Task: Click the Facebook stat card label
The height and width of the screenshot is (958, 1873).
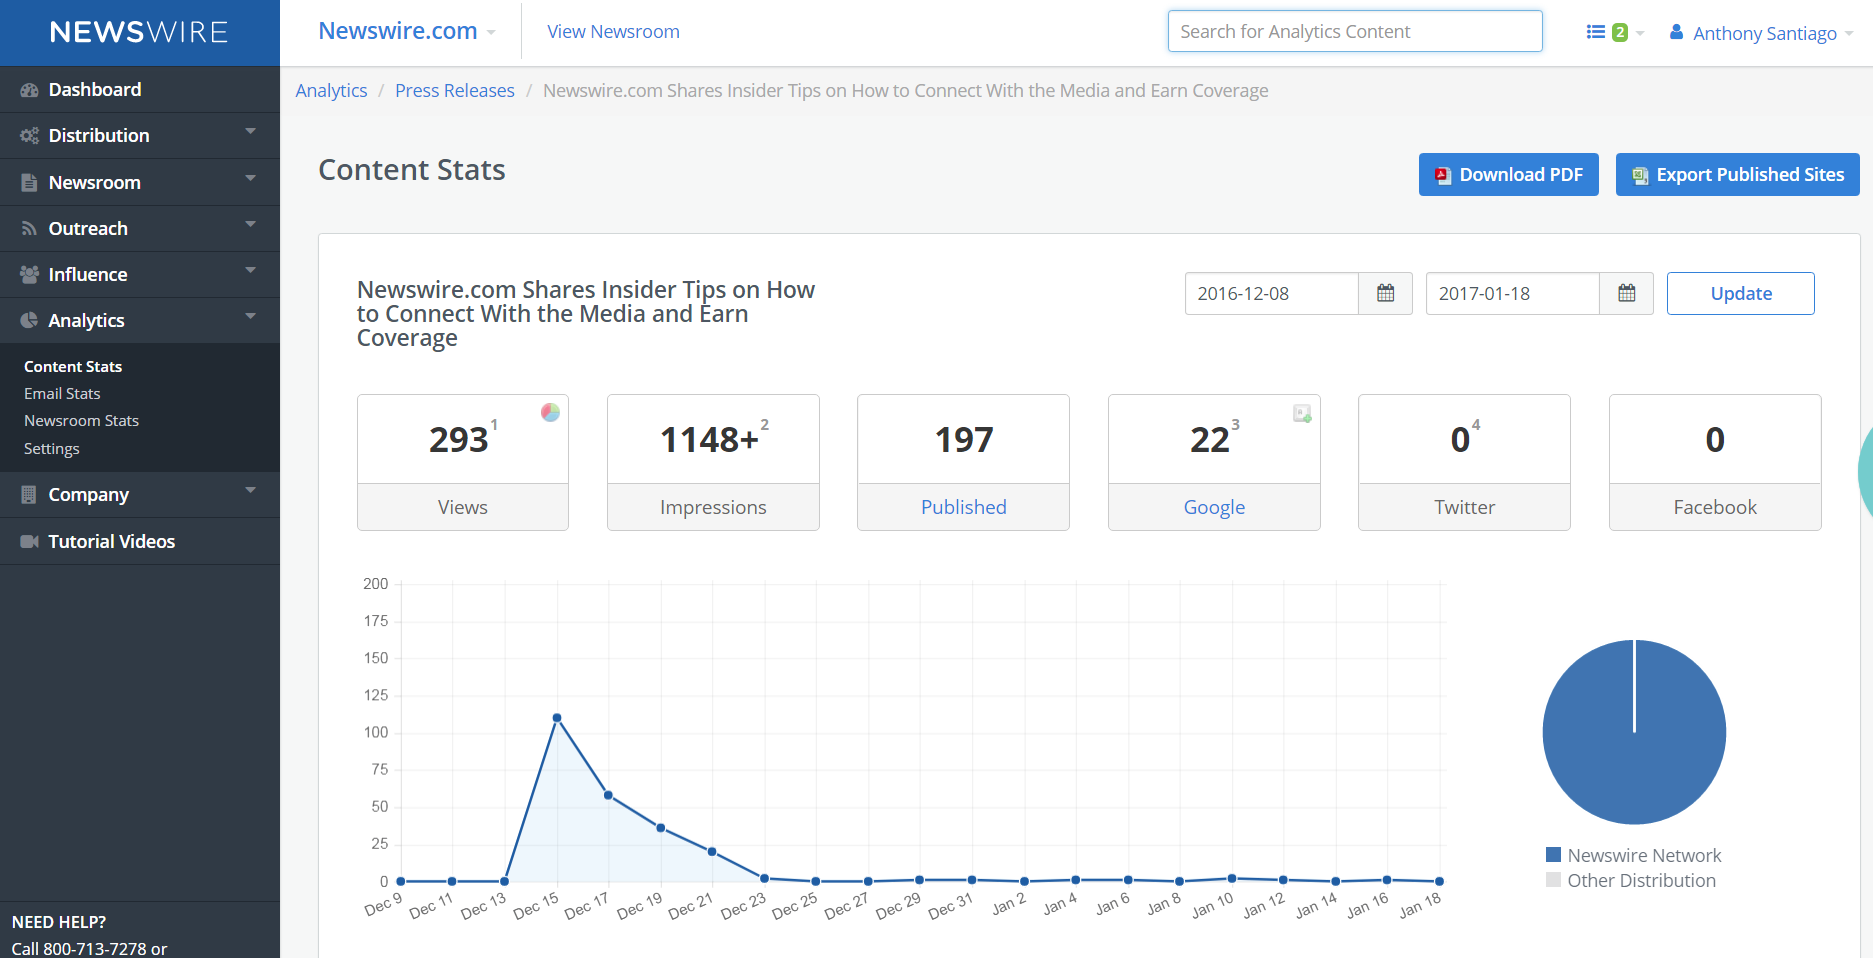Action: (x=1715, y=507)
